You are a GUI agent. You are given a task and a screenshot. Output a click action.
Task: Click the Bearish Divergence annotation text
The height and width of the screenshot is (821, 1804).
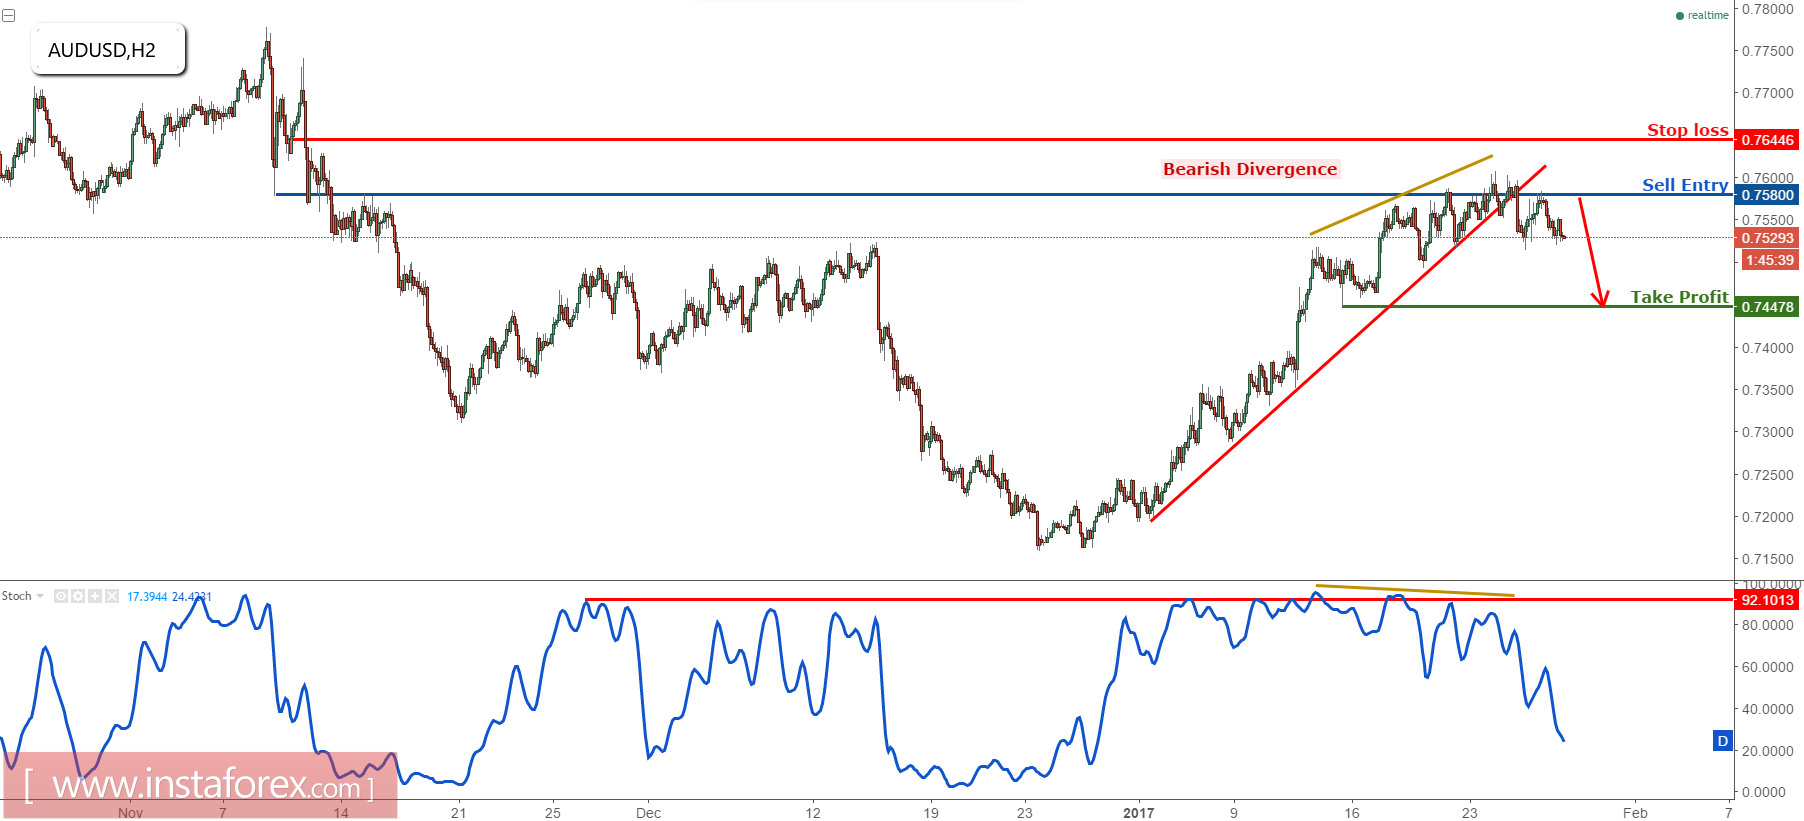(1250, 169)
